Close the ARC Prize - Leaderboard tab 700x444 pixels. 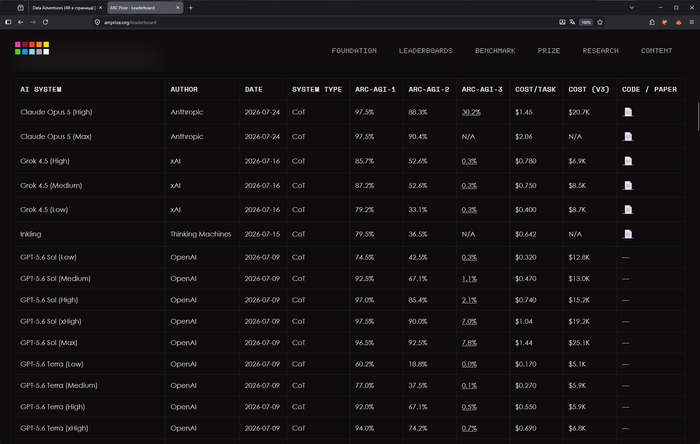[x=178, y=8]
